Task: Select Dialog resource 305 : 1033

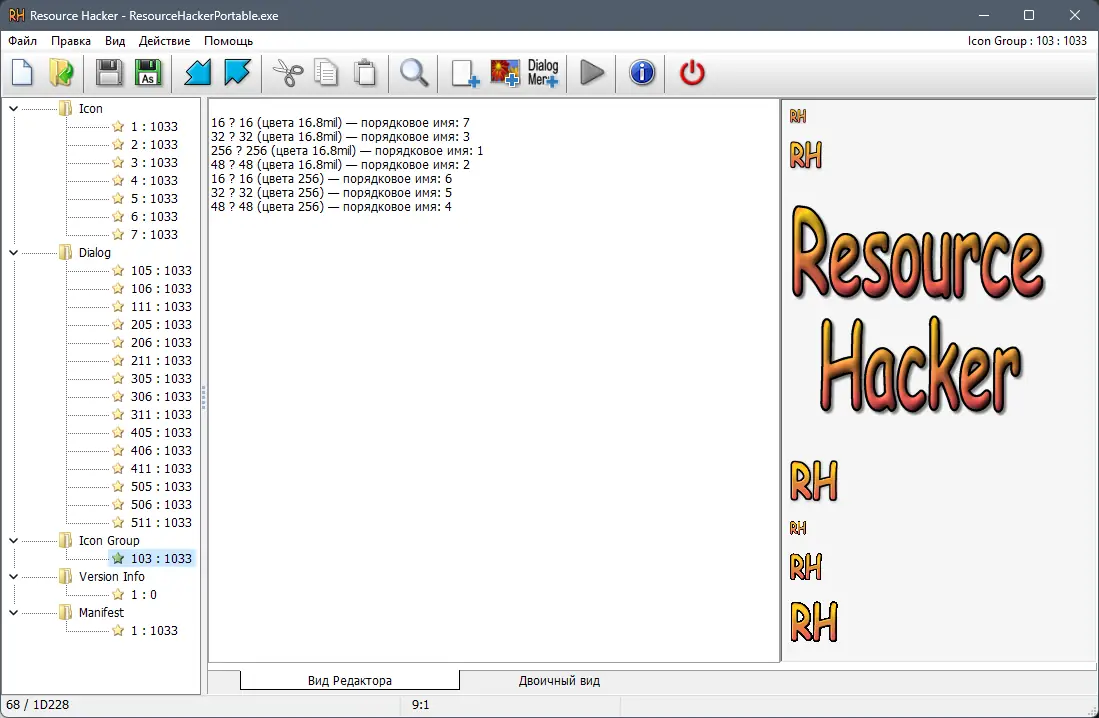Action: tap(161, 379)
